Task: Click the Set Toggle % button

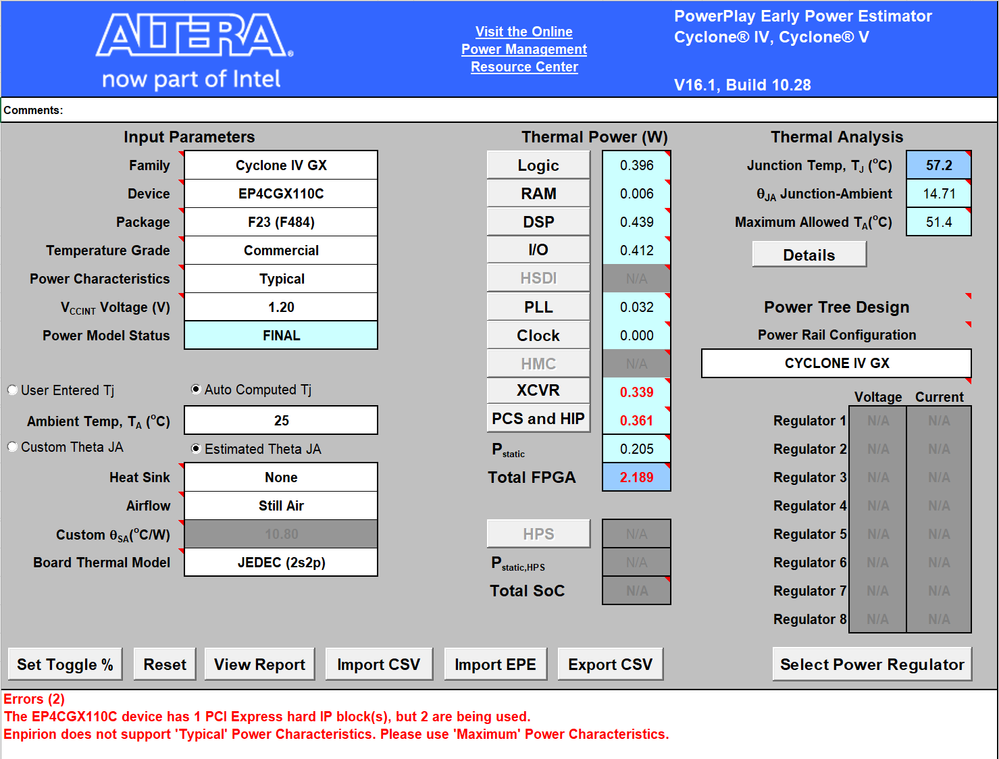Action: 65,665
